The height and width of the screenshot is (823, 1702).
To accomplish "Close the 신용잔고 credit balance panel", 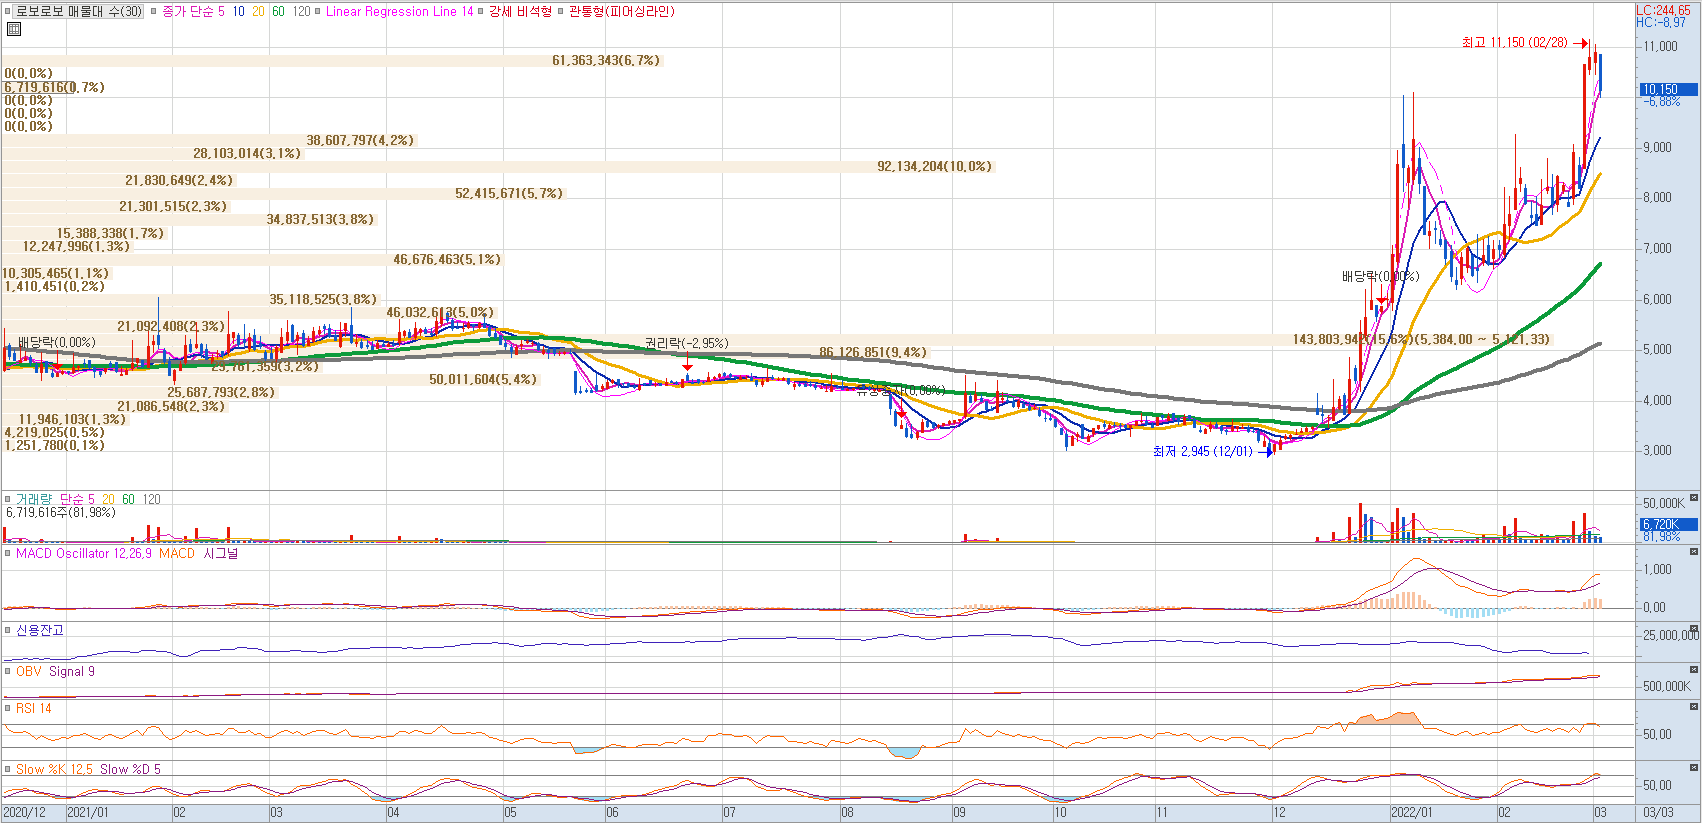I will tap(1694, 628).
